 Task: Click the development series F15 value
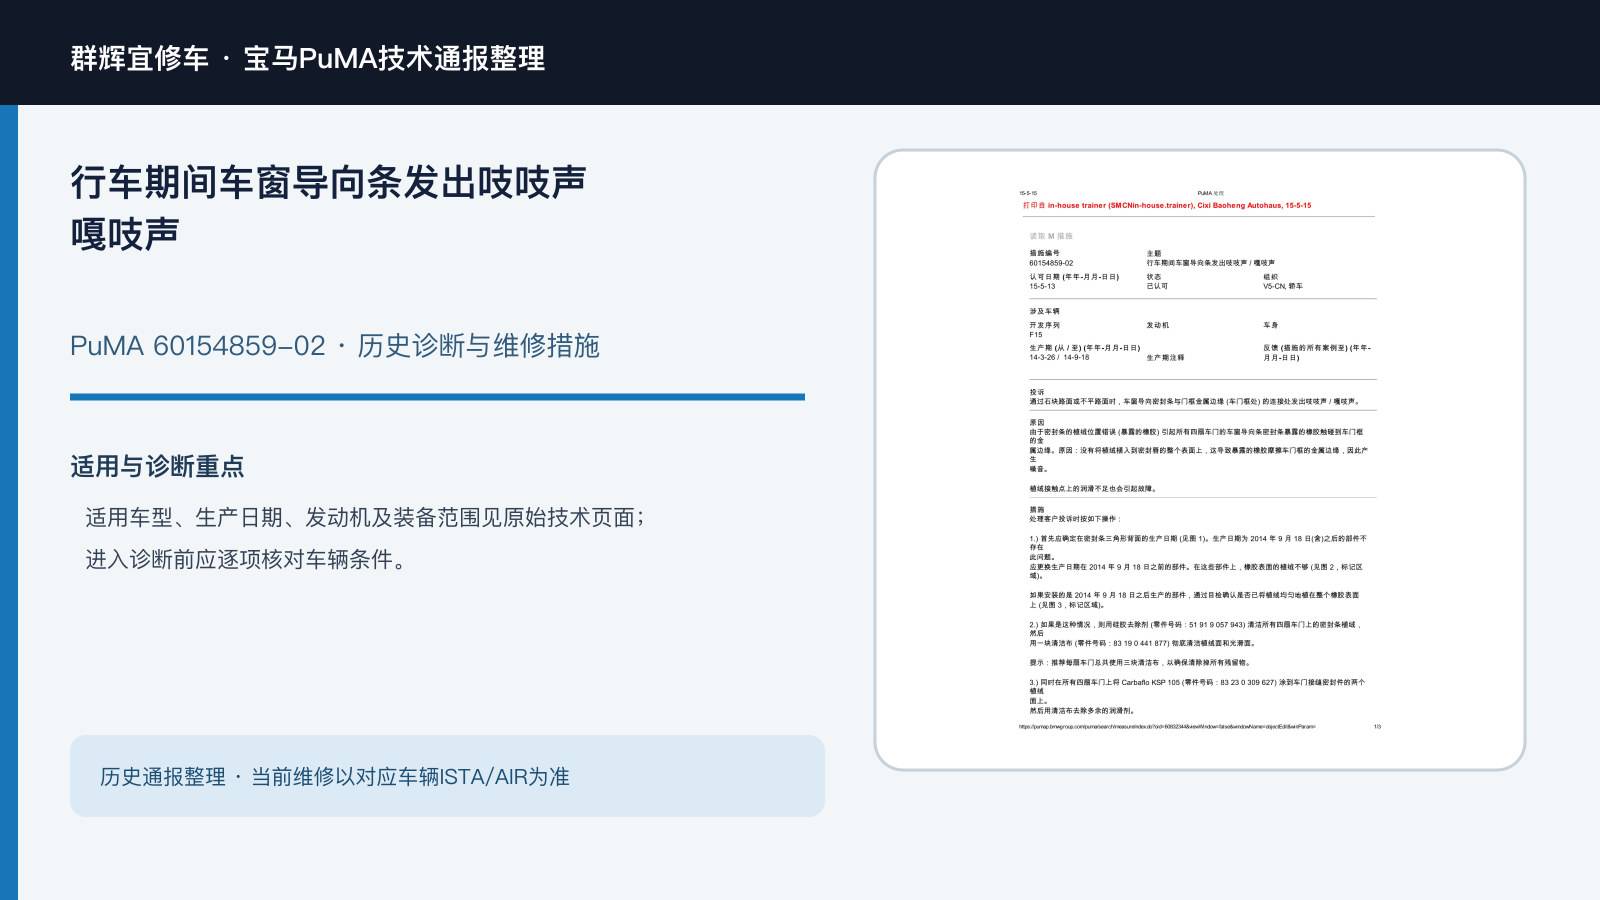pyautogui.click(x=1036, y=334)
